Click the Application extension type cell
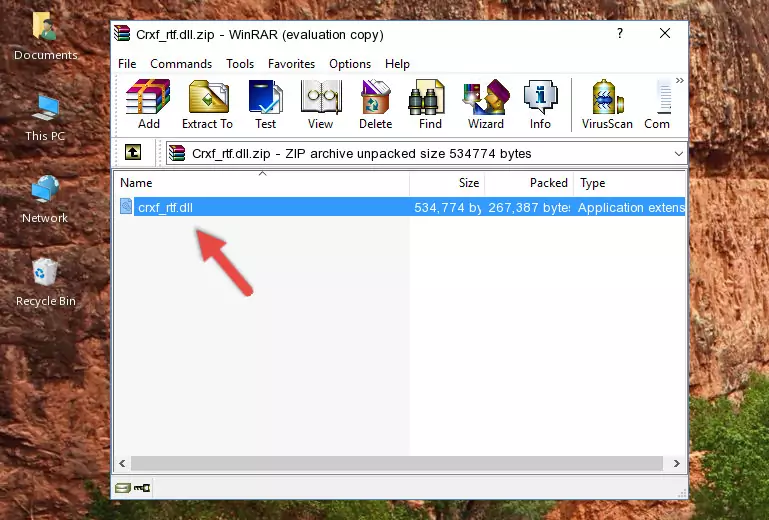769x520 pixels. point(631,208)
